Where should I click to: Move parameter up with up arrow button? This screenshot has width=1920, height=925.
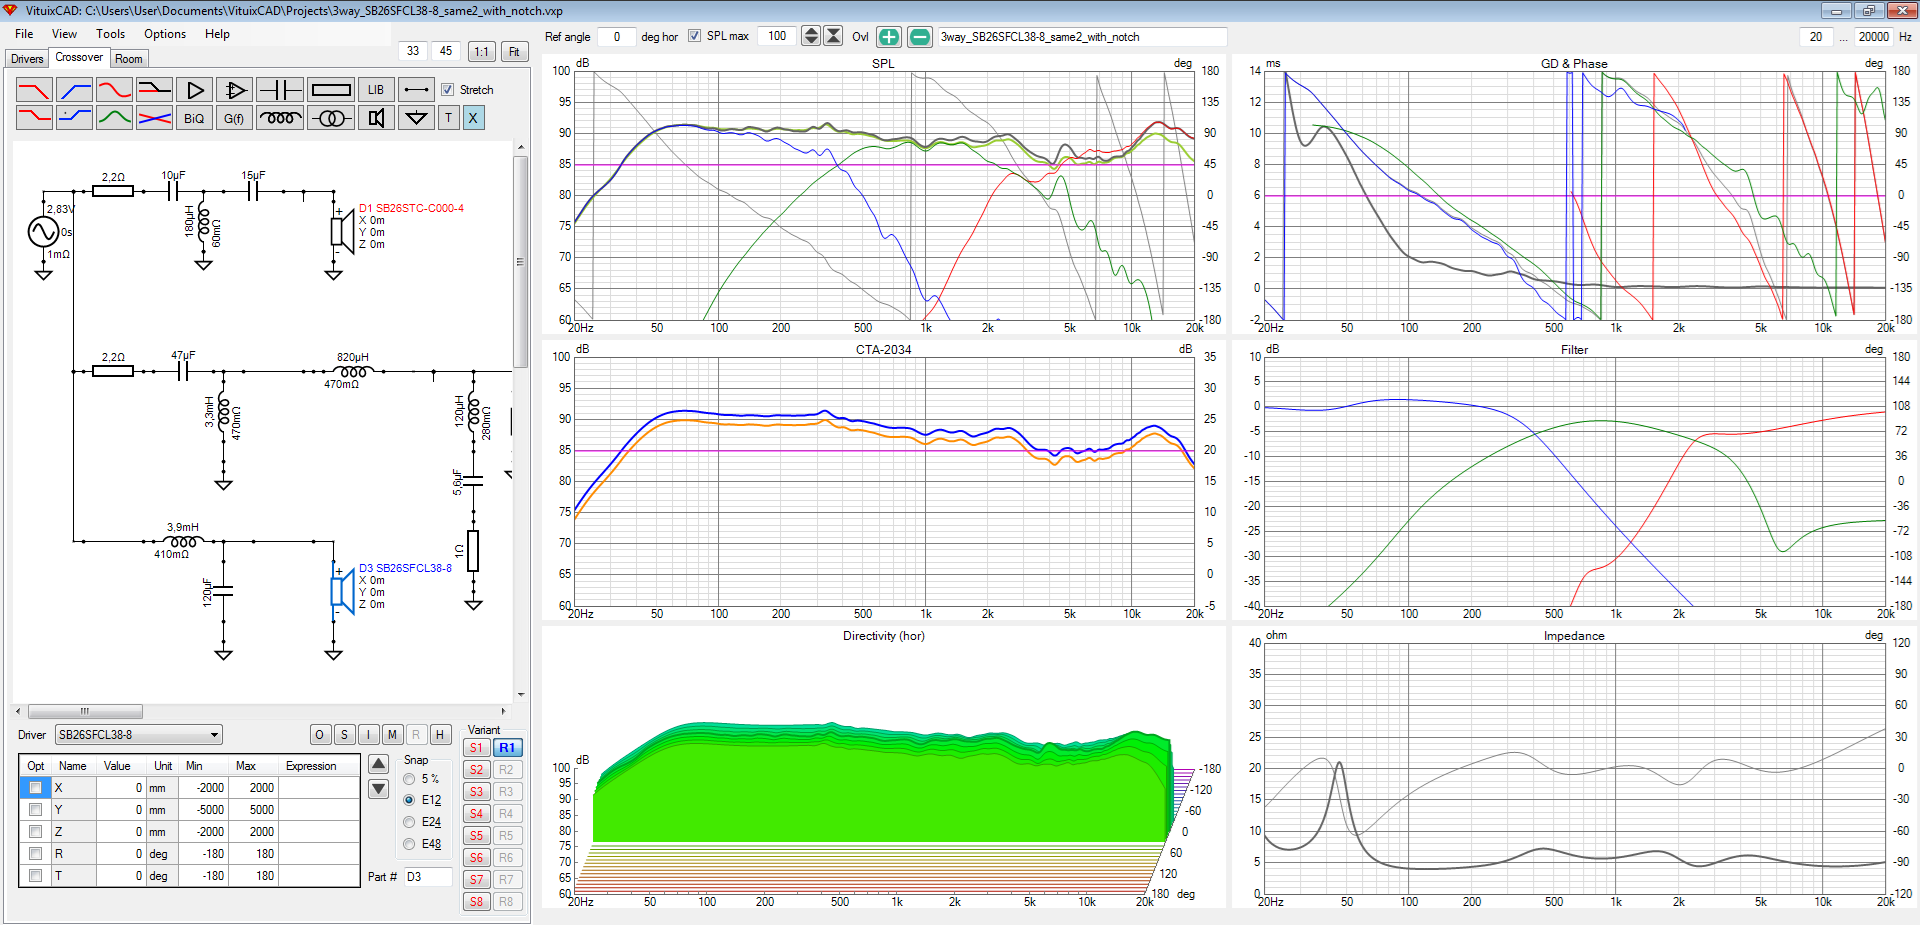click(x=378, y=764)
